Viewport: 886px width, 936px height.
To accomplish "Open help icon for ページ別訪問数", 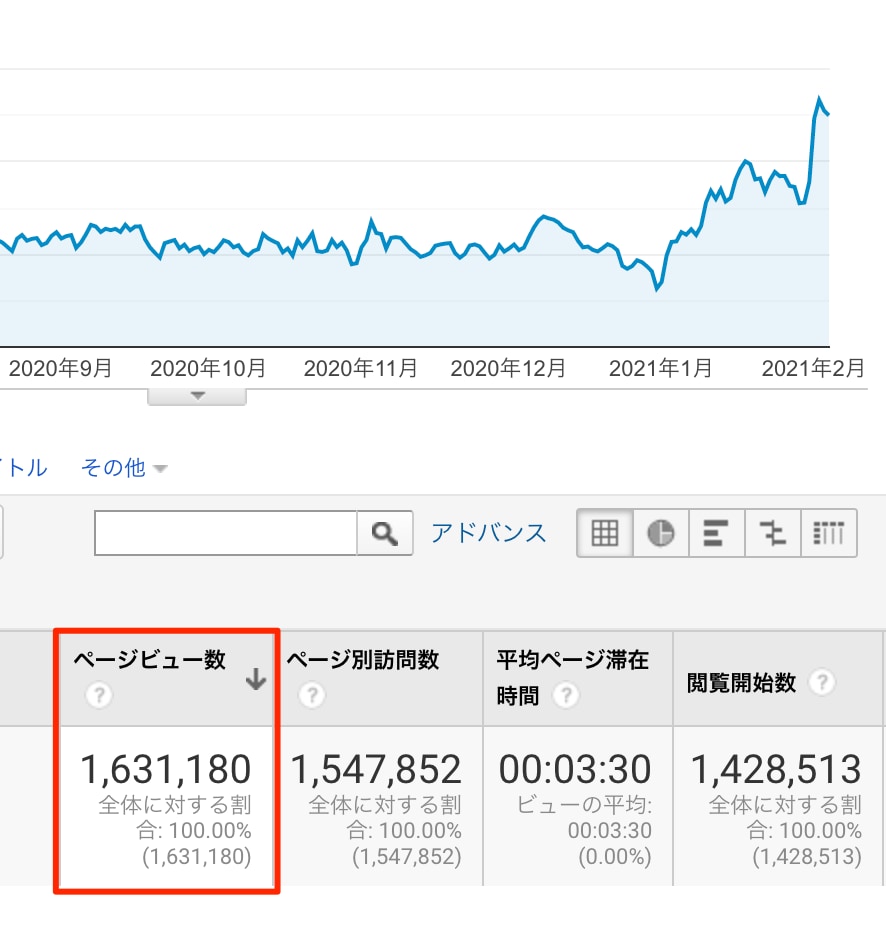I will coord(312,695).
